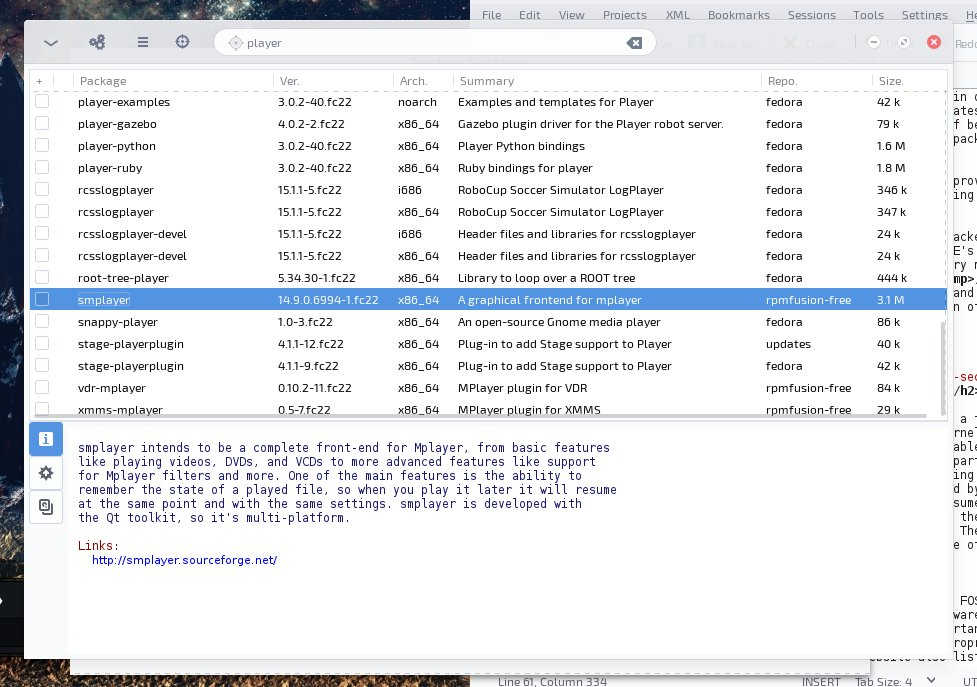977x687 pixels.
Task: Click the 'An open-source Gnome media player' summary
Action: tap(559, 322)
